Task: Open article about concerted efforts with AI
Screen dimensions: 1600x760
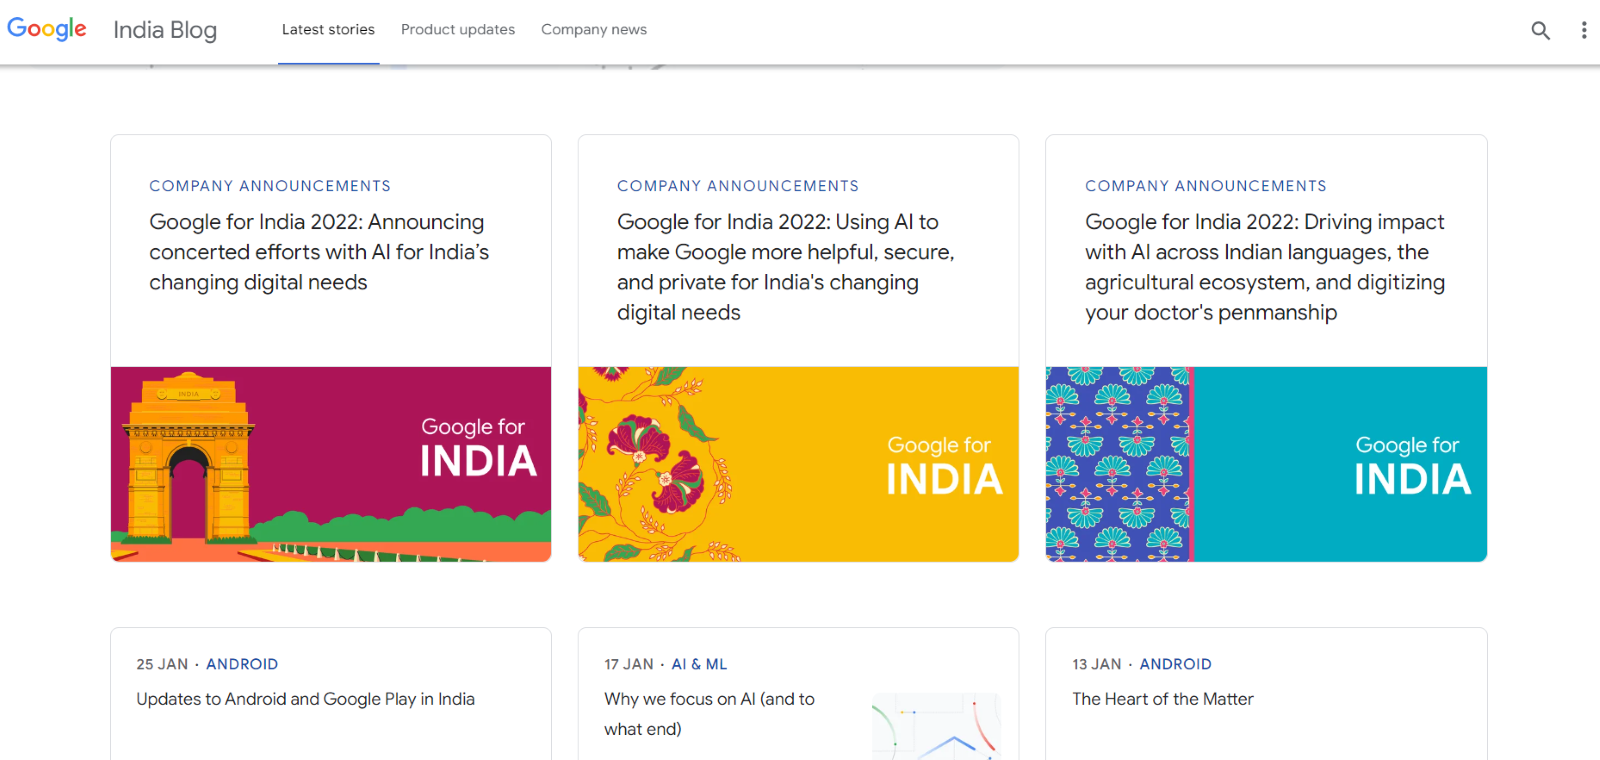Action: (x=319, y=252)
